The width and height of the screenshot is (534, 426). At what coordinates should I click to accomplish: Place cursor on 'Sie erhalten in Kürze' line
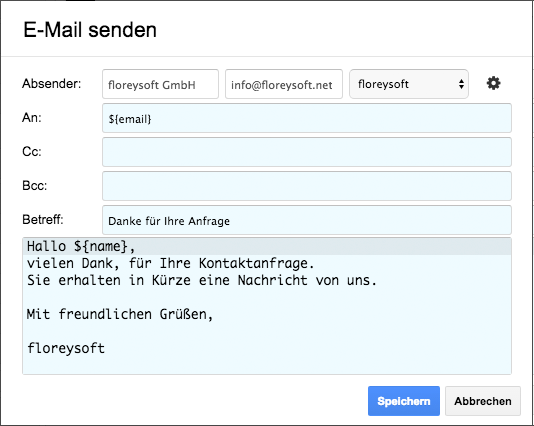(202, 280)
